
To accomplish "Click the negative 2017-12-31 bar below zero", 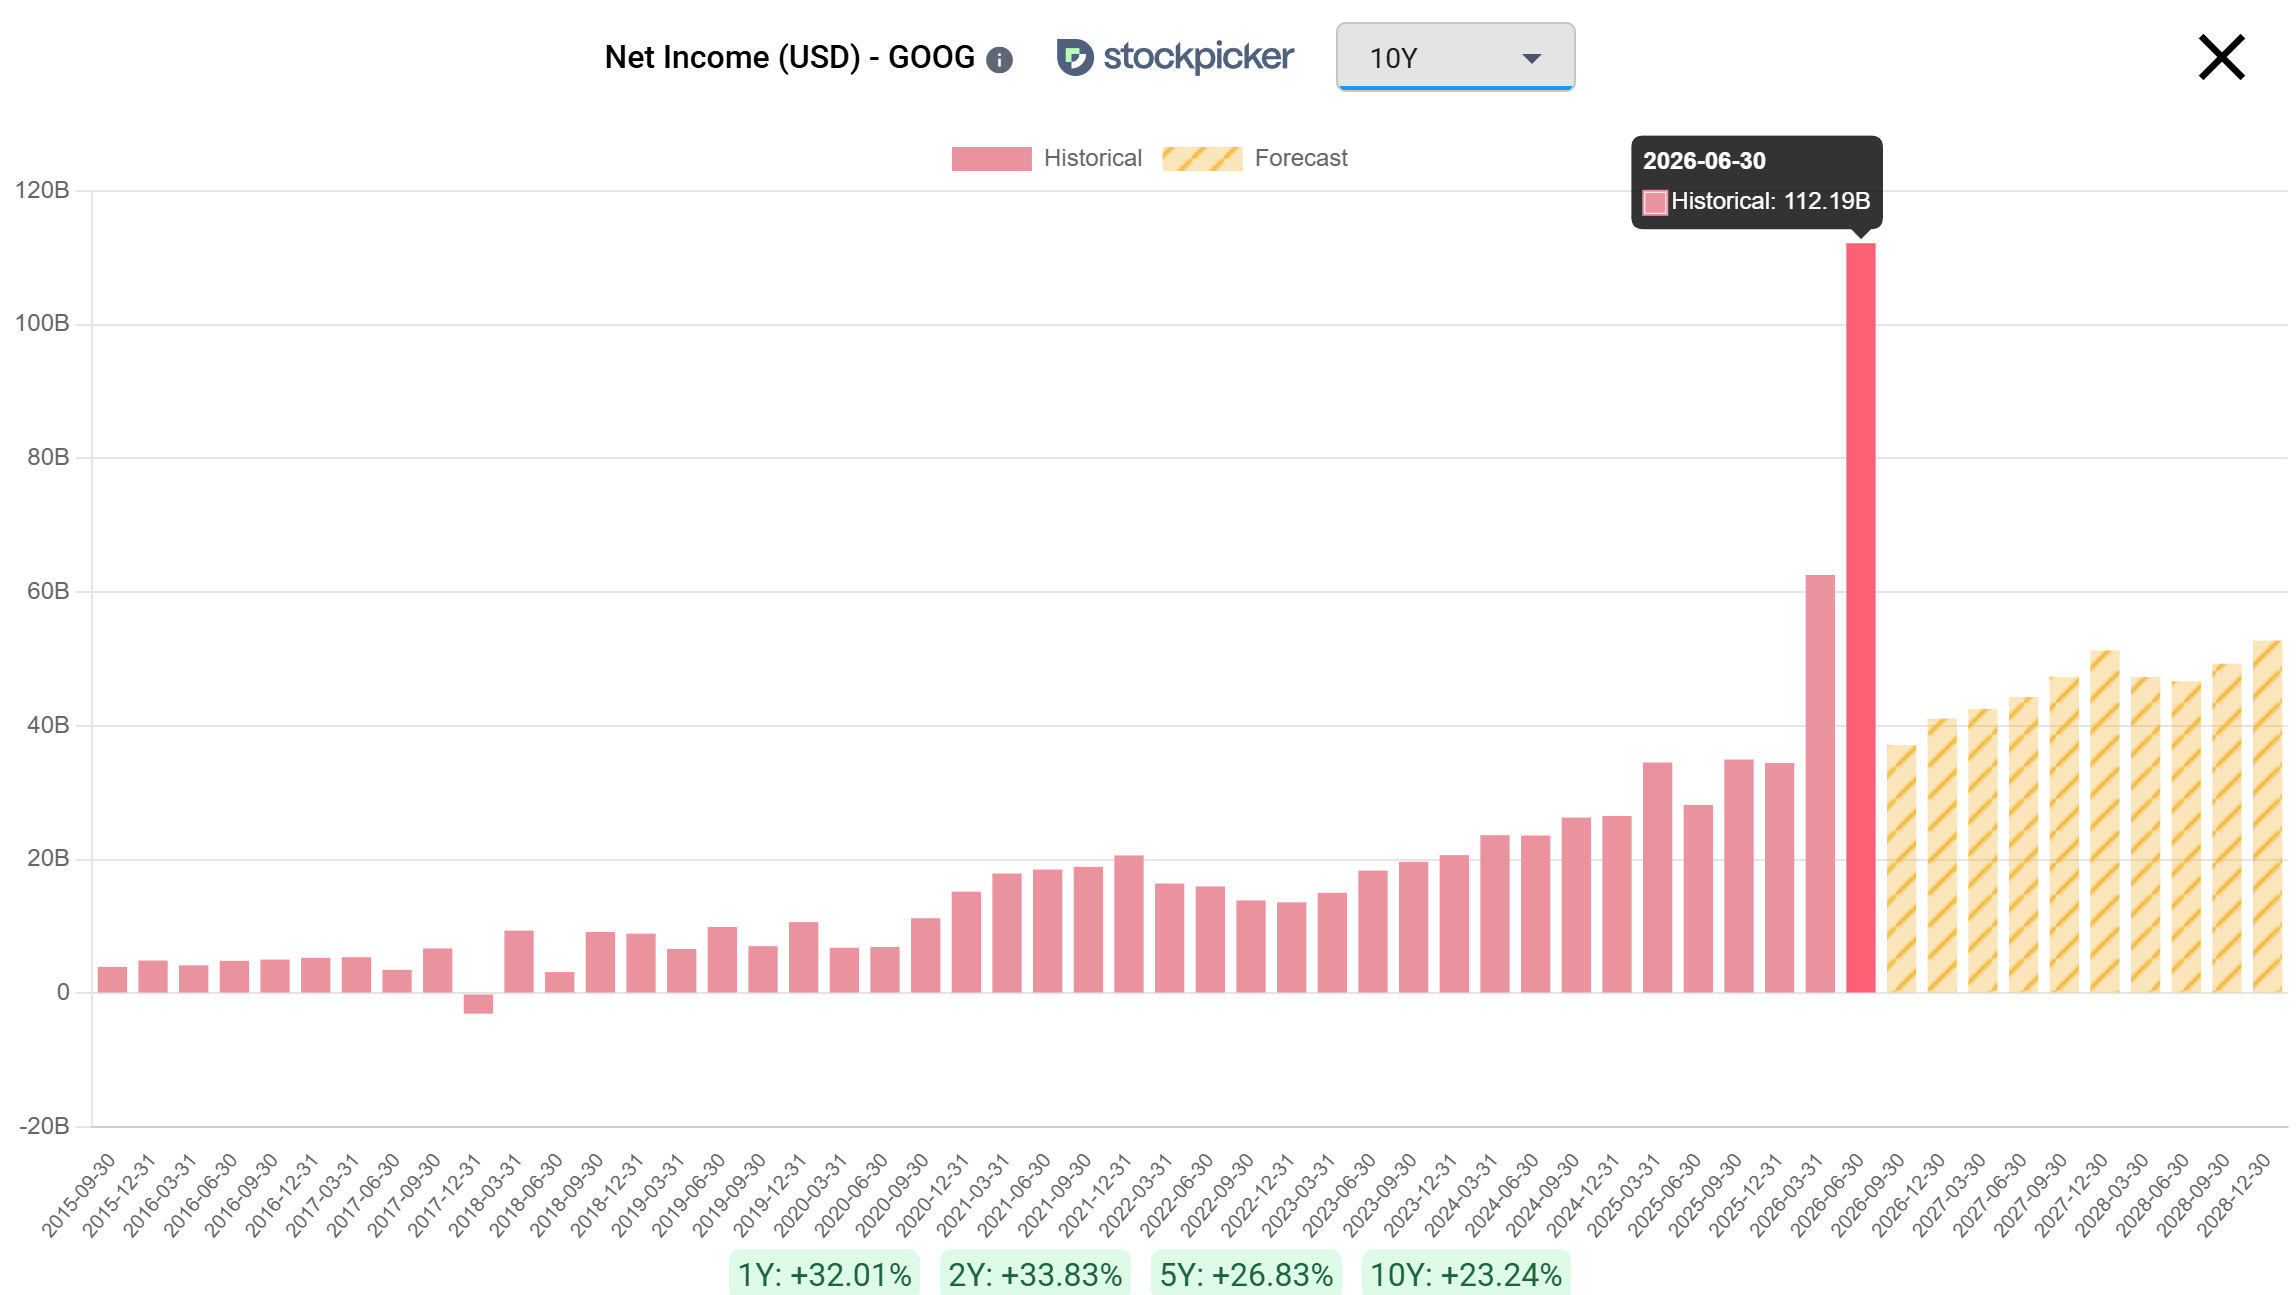I will [x=478, y=1003].
